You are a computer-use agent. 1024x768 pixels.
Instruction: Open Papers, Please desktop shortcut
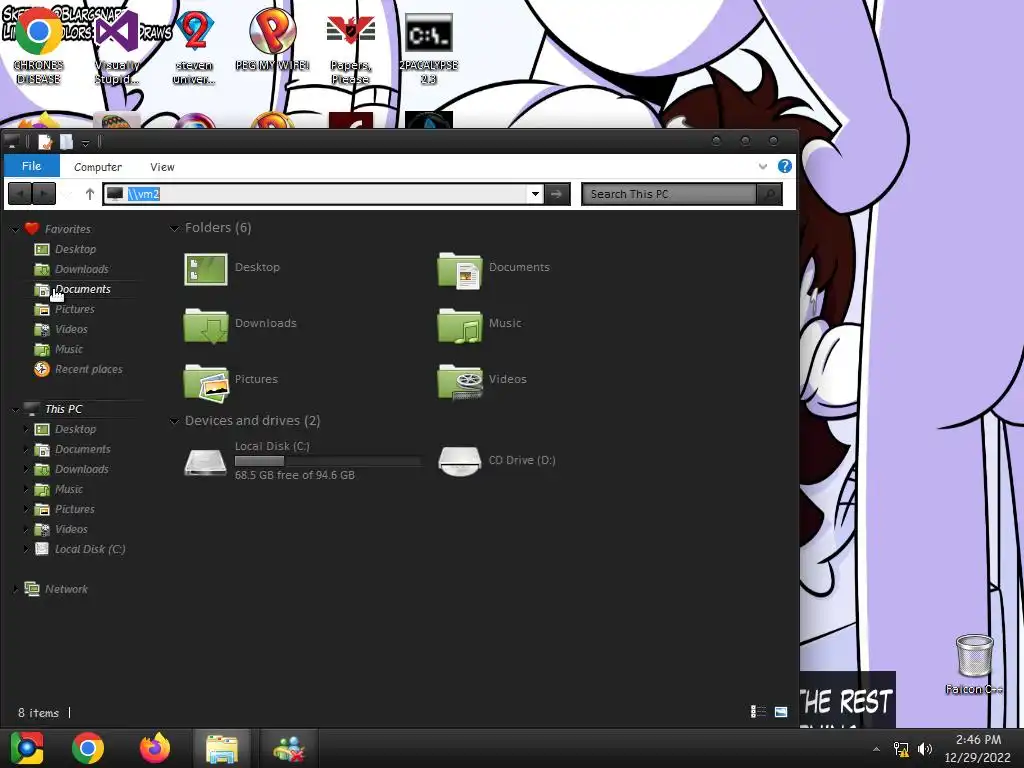click(x=351, y=48)
